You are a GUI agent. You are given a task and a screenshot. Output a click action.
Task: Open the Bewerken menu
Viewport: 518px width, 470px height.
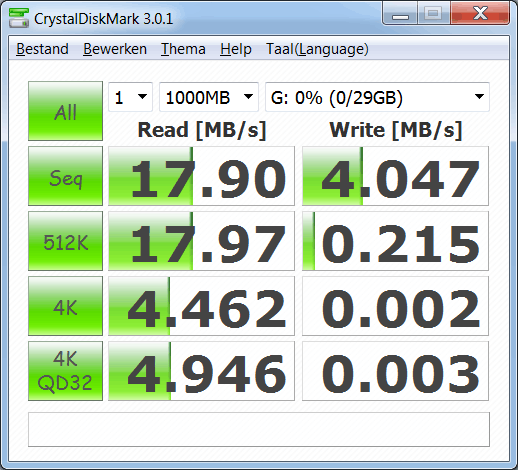115,49
